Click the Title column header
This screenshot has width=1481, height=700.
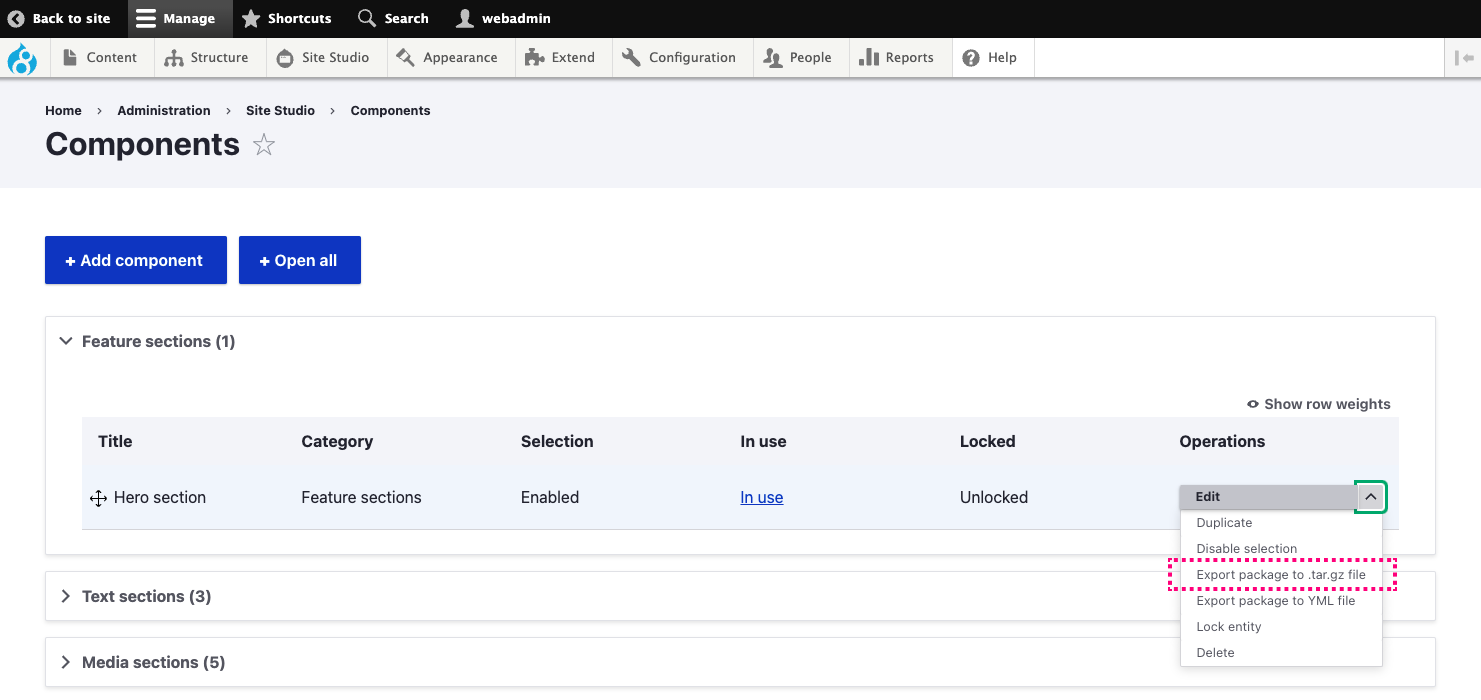click(115, 442)
